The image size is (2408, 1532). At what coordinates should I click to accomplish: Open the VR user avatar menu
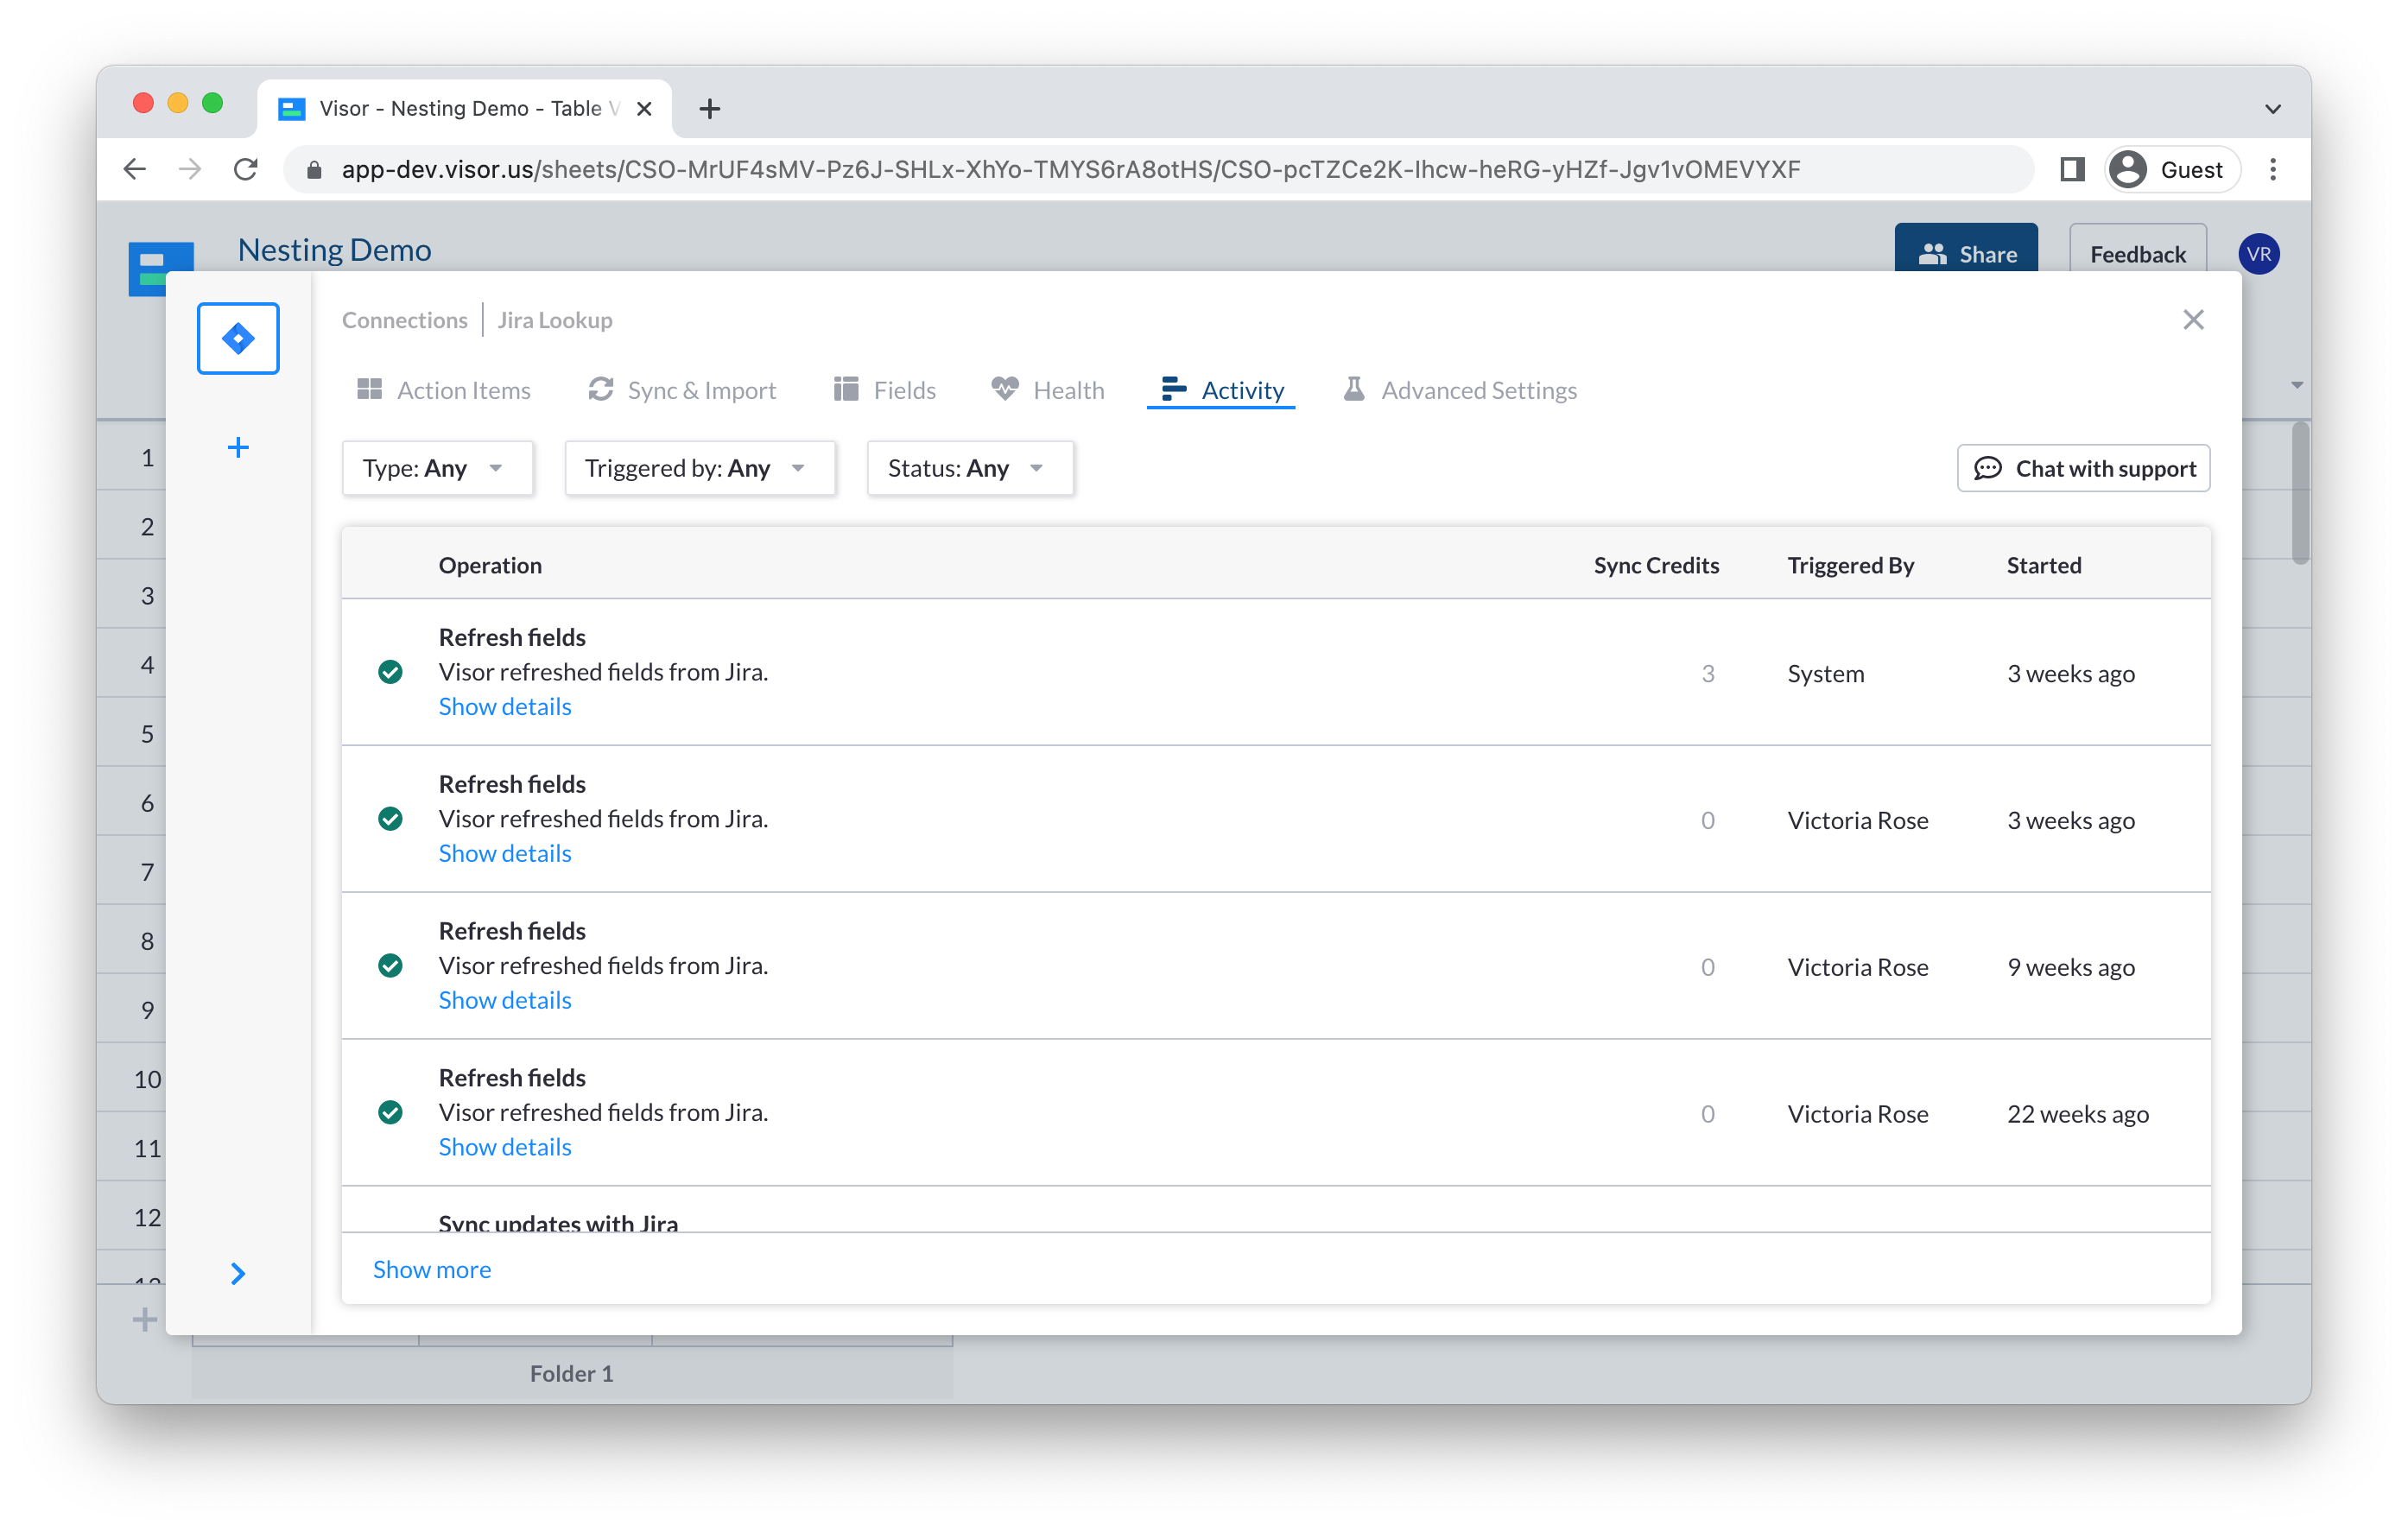click(2258, 254)
